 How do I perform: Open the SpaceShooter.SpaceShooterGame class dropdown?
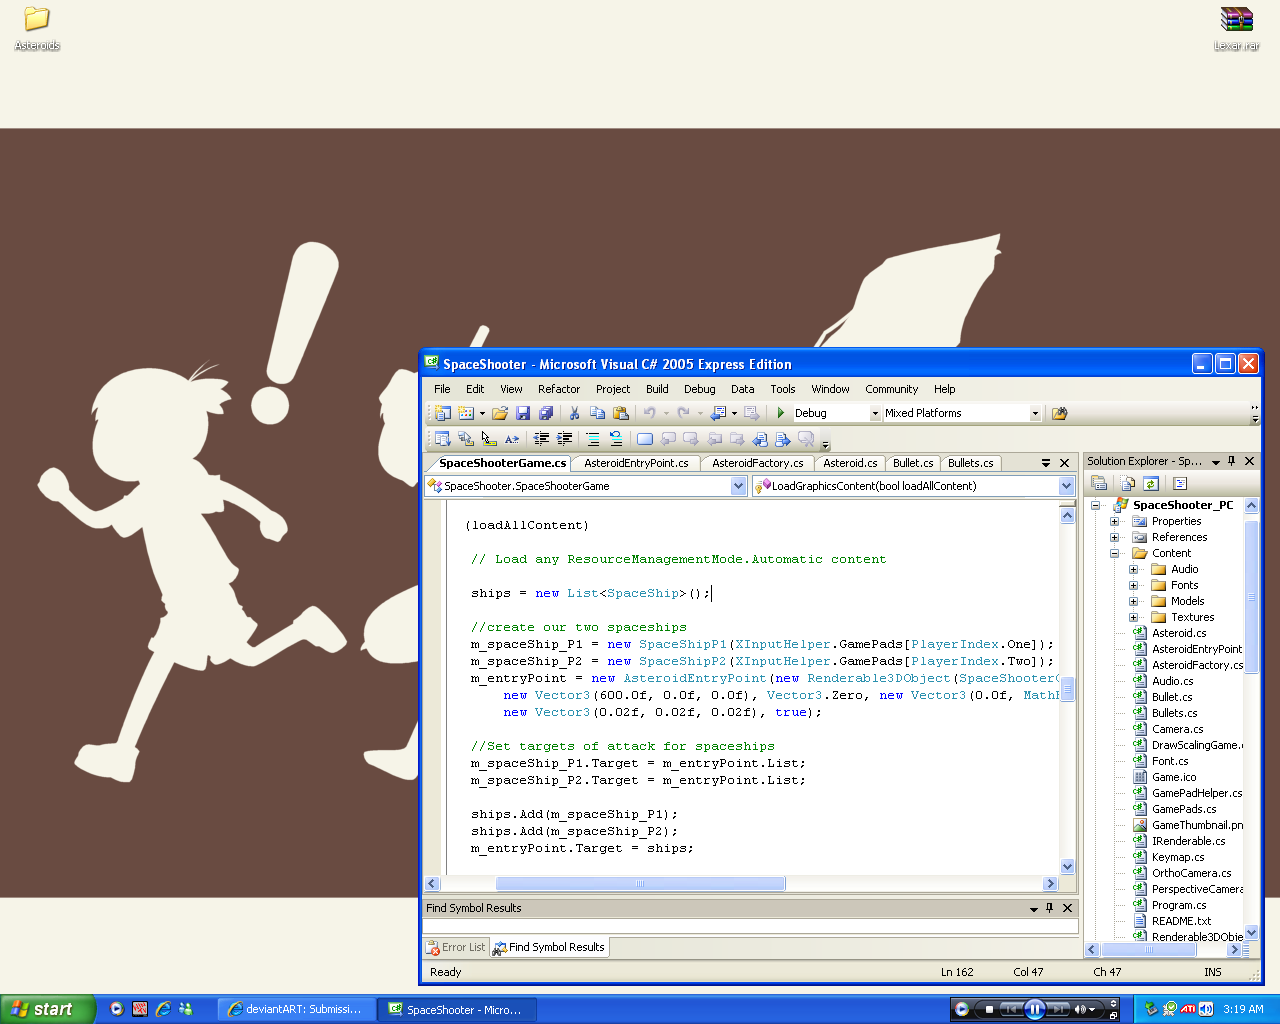click(739, 486)
